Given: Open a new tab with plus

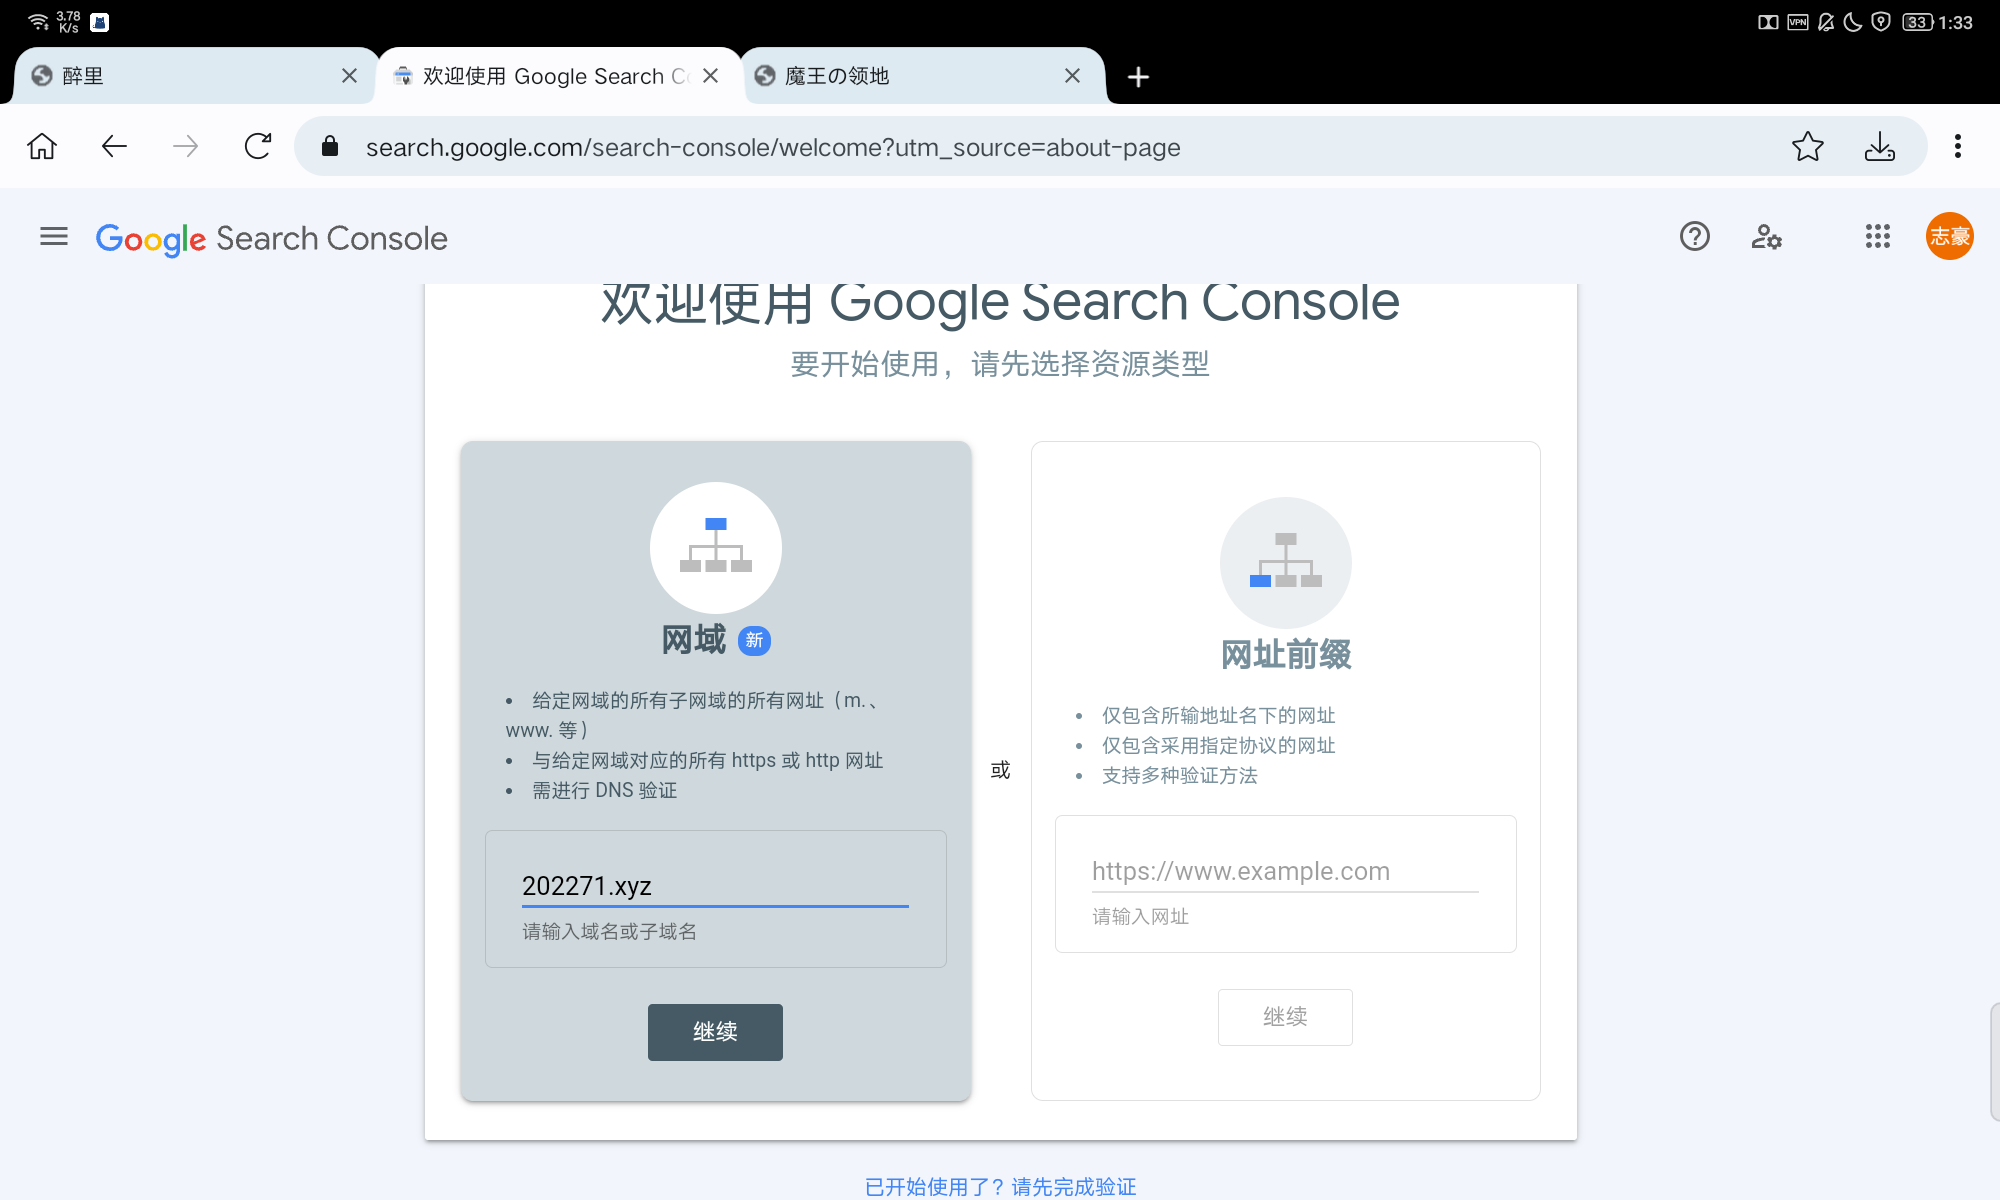Looking at the screenshot, I should 1138,77.
